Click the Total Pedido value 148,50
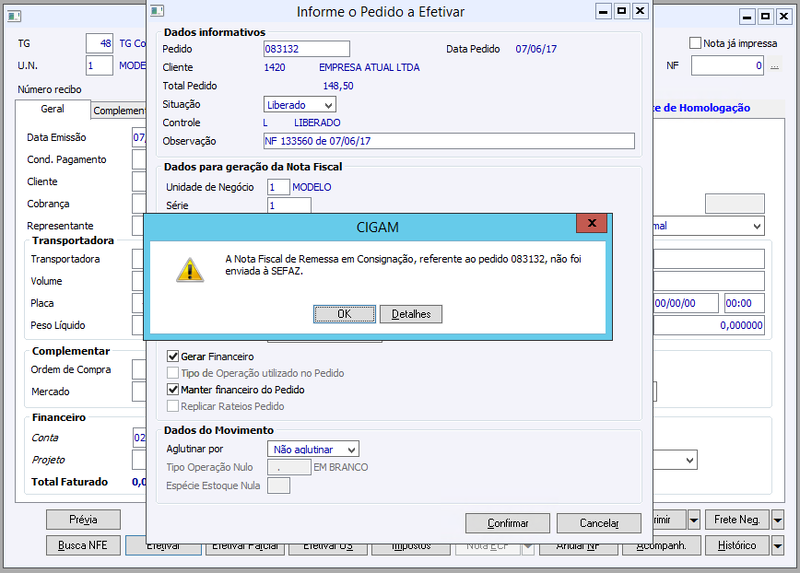Viewport: 800px width, 573px height. pyautogui.click(x=338, y=86)
